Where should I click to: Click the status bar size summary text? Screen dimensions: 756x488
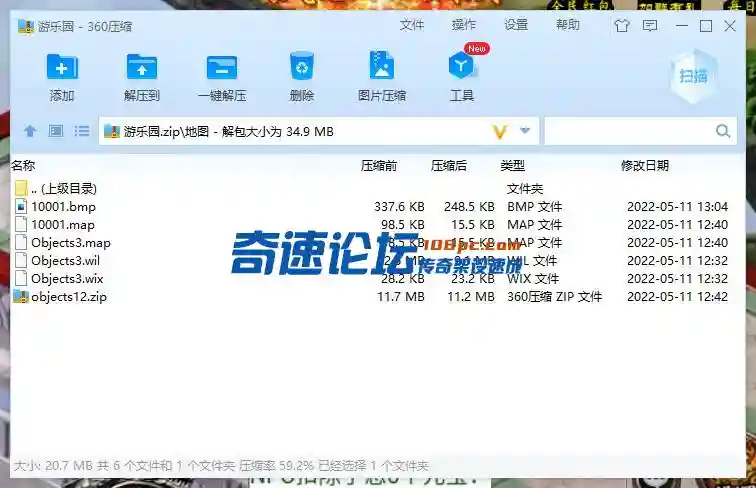click(x=221, y=466)
